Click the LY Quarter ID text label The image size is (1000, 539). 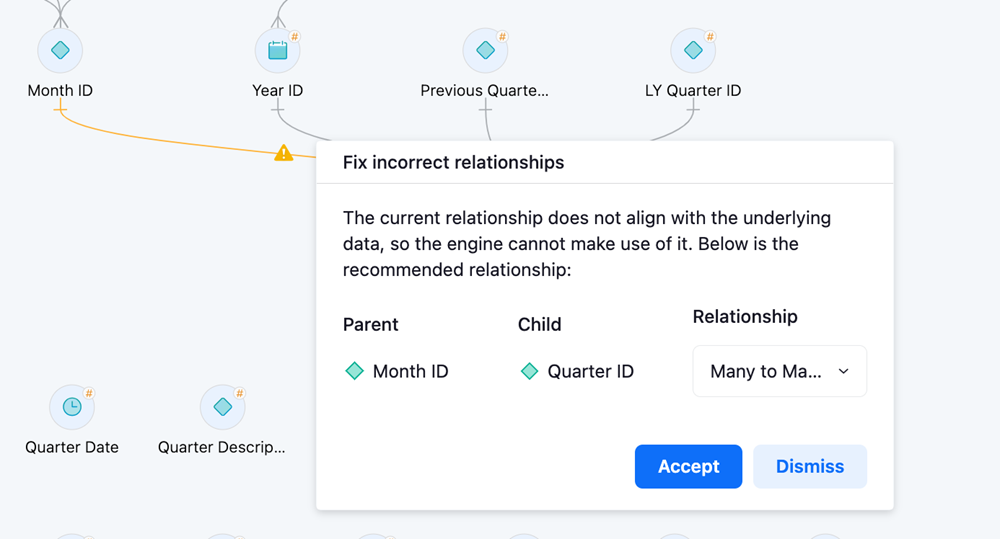[x=693, y=90]
